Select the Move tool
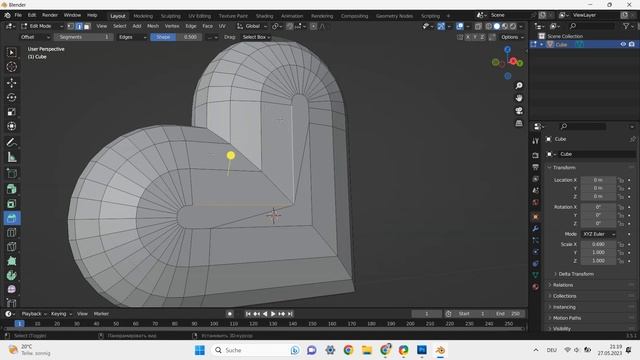 [11, 82]
